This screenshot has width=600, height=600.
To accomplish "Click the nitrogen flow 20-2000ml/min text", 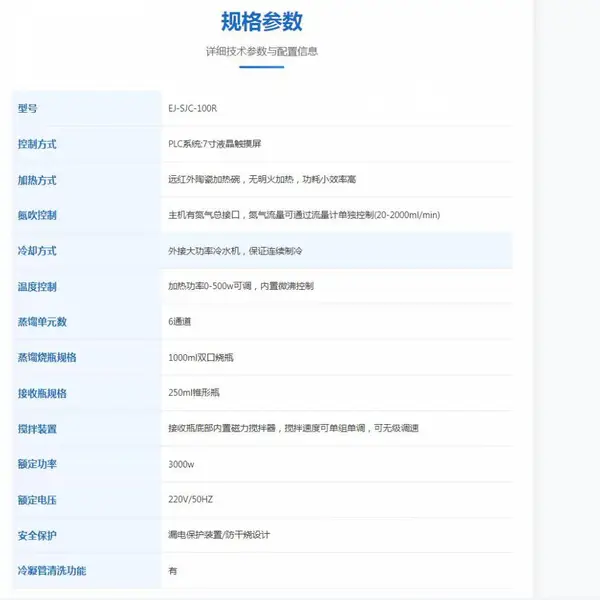I will coord(304,215).
